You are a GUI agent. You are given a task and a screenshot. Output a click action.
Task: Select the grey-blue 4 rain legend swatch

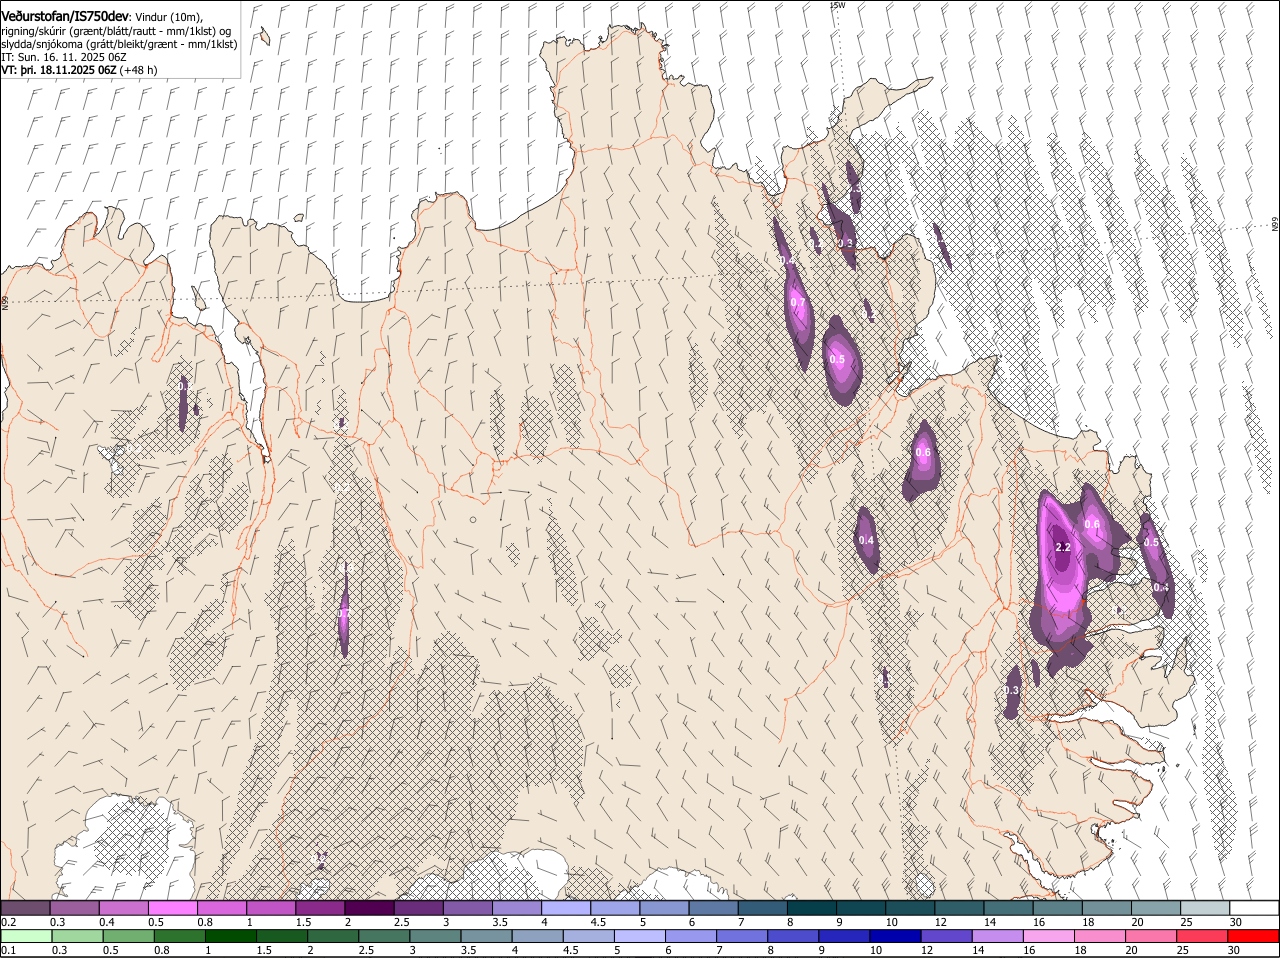pos(538,936)
